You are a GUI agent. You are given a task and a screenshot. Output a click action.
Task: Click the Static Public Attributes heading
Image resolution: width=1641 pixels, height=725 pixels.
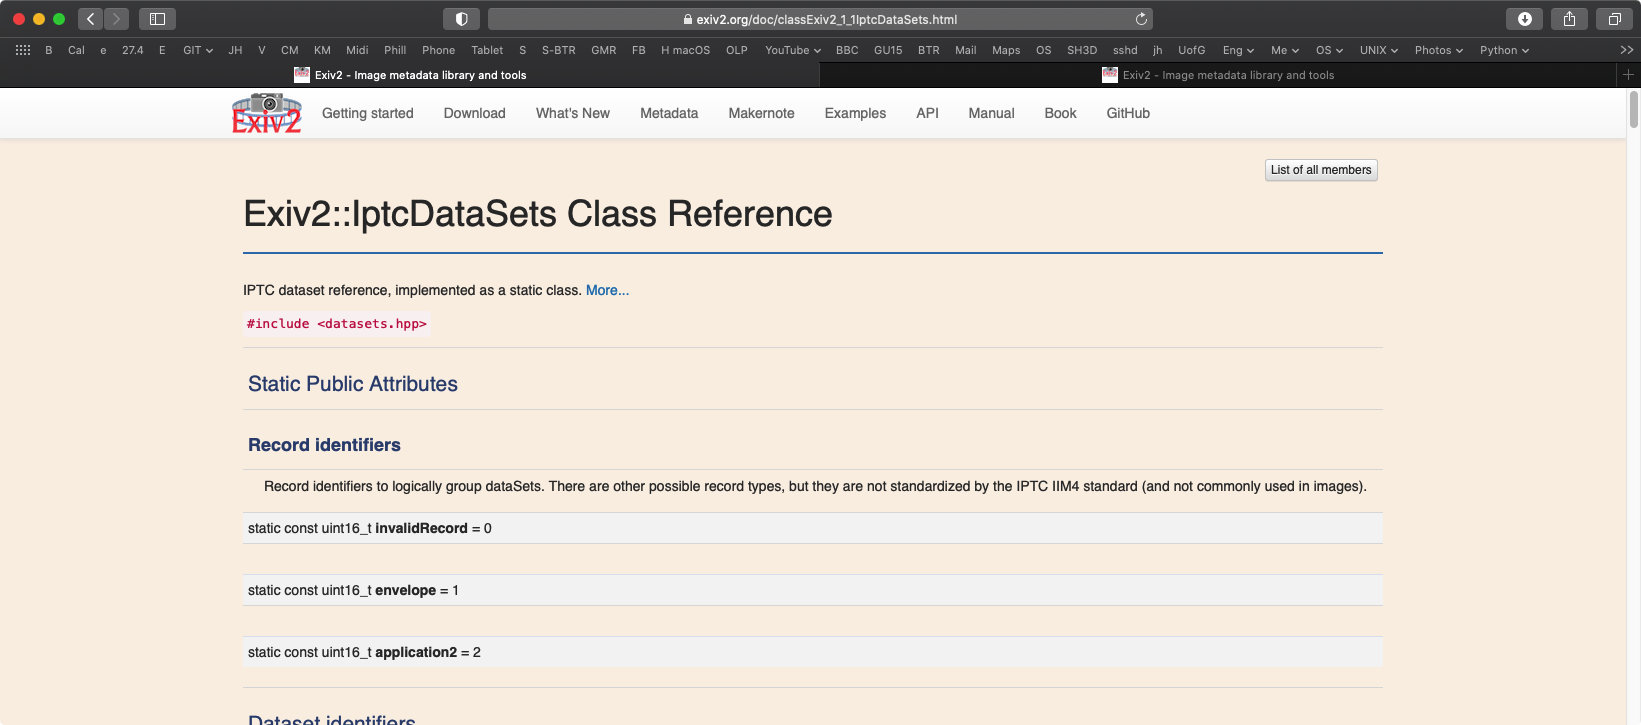tap(353, 384)
